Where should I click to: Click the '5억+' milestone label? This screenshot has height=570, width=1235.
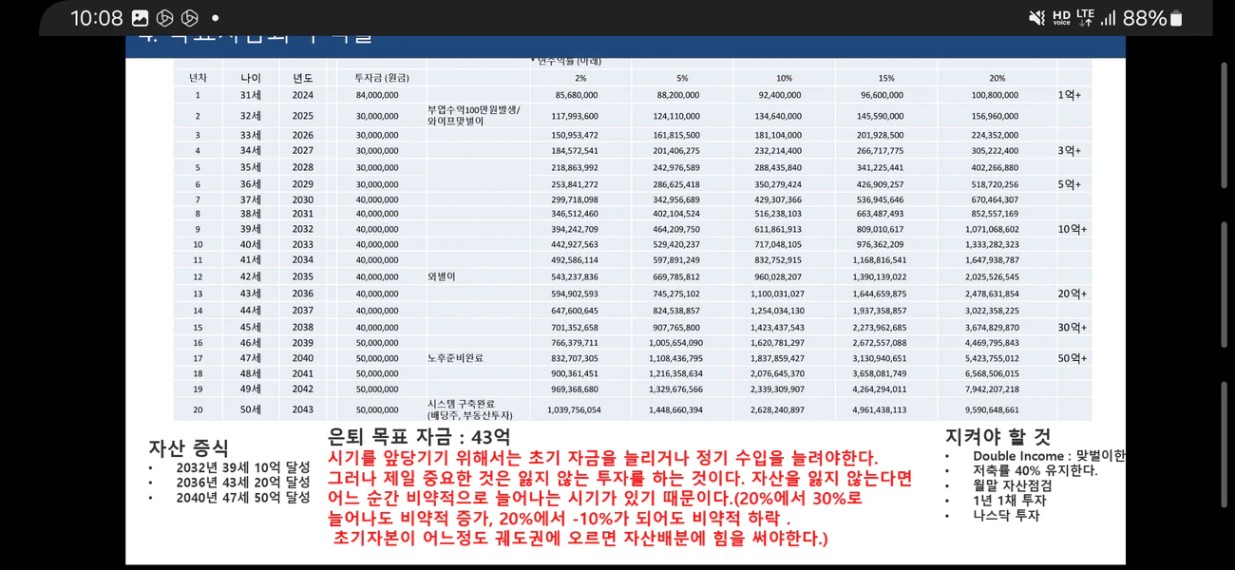click(1071, 184)
